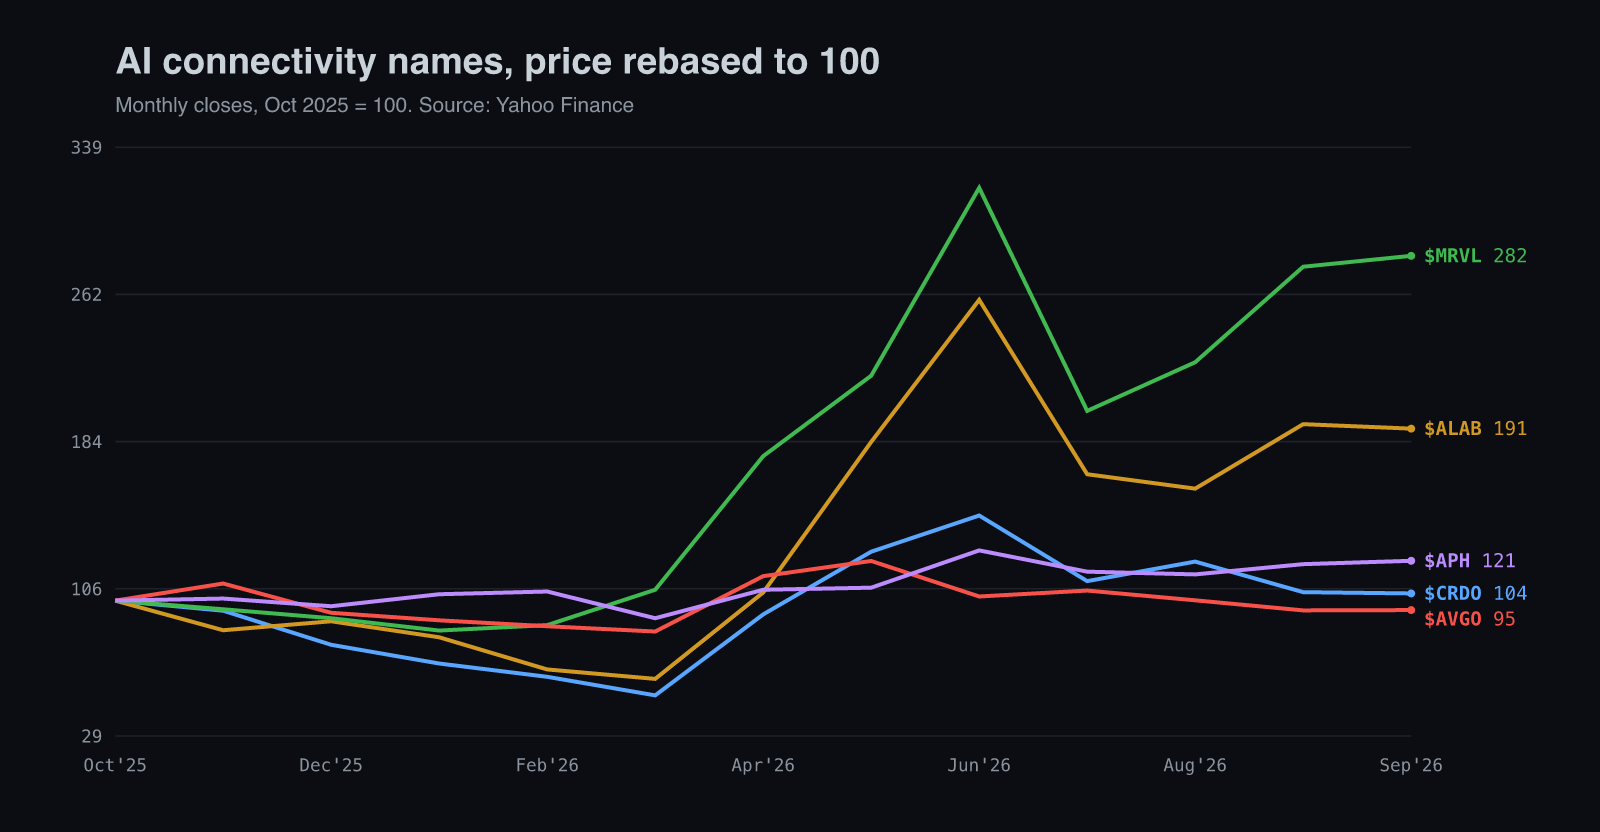
Task: Click the $APH ticker label
Action: point(1447,561)
